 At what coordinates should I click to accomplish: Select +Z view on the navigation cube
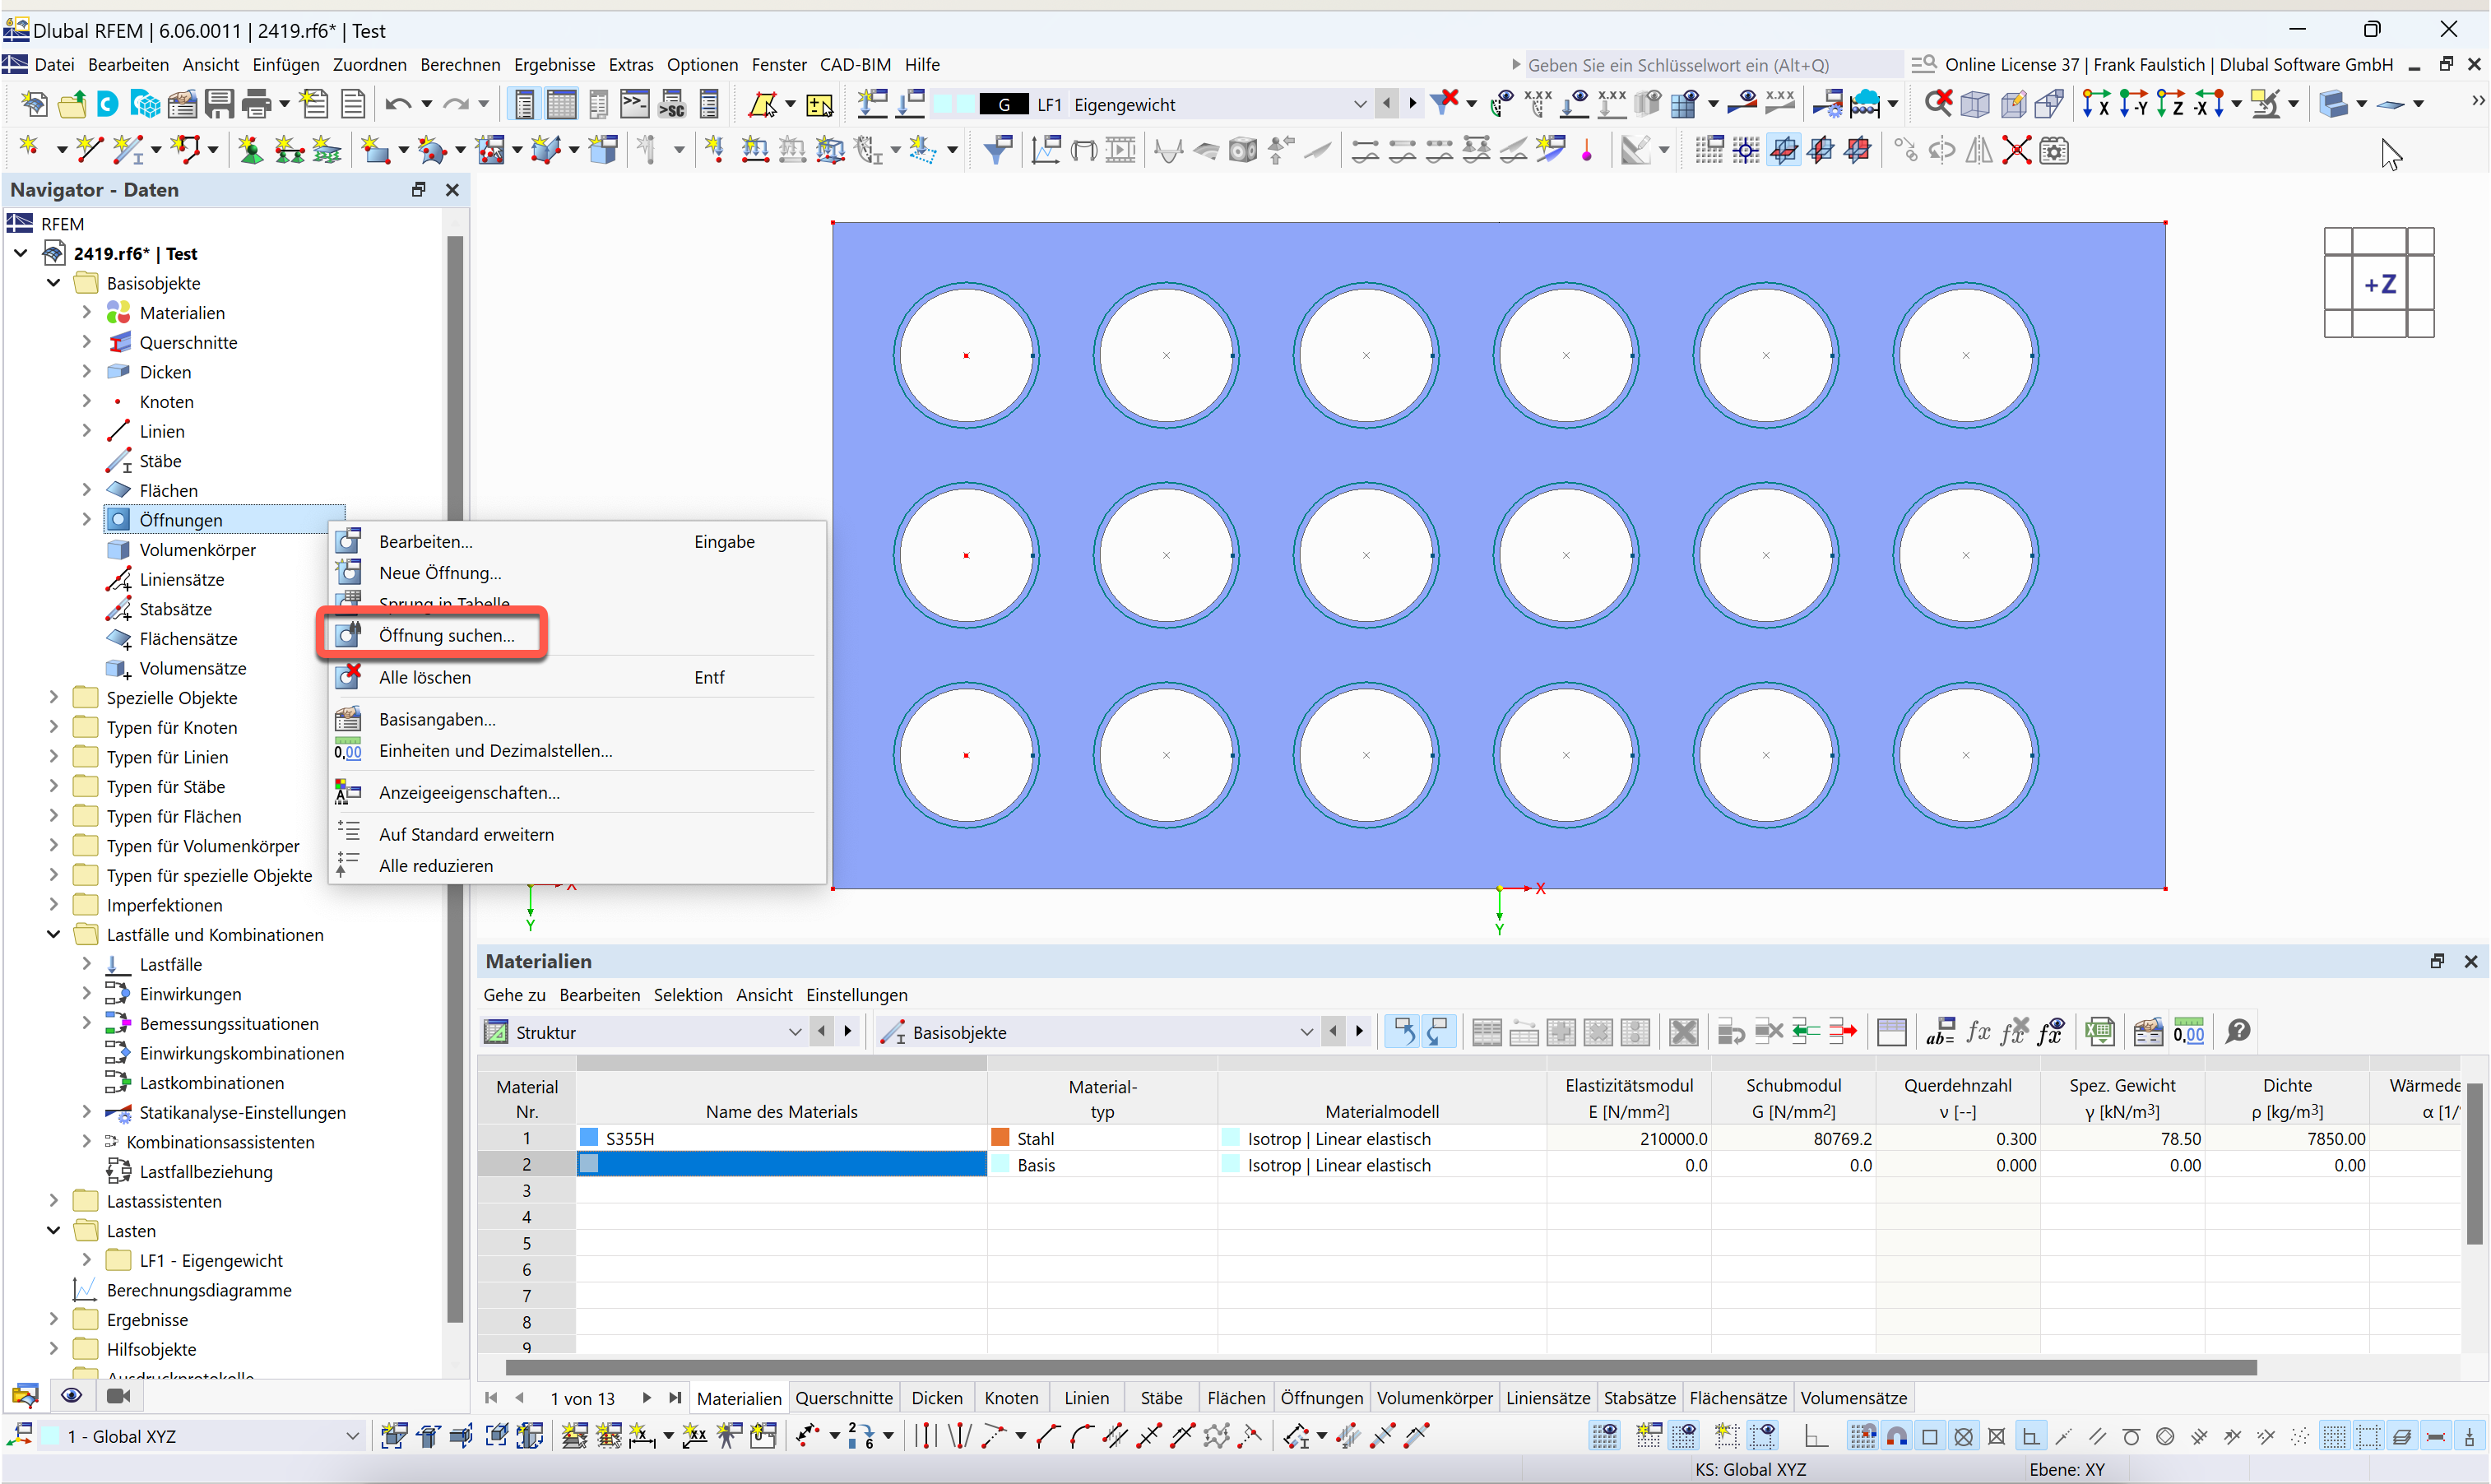point(2380,283)
